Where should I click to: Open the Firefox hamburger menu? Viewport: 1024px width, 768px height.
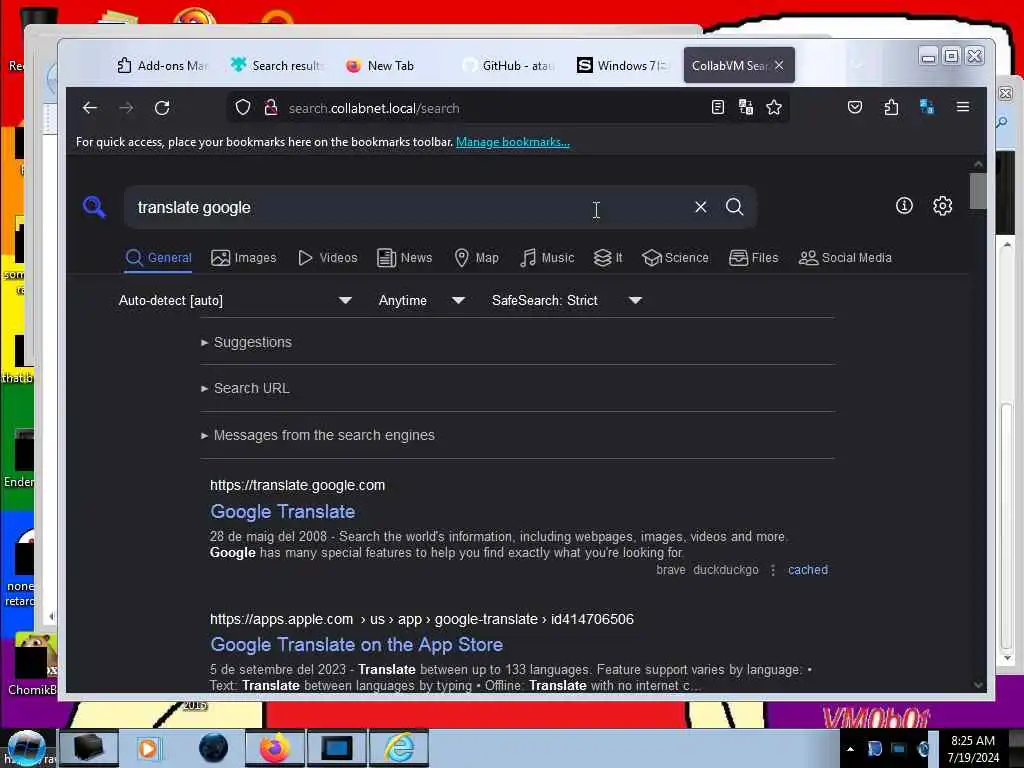click(963, 107)
